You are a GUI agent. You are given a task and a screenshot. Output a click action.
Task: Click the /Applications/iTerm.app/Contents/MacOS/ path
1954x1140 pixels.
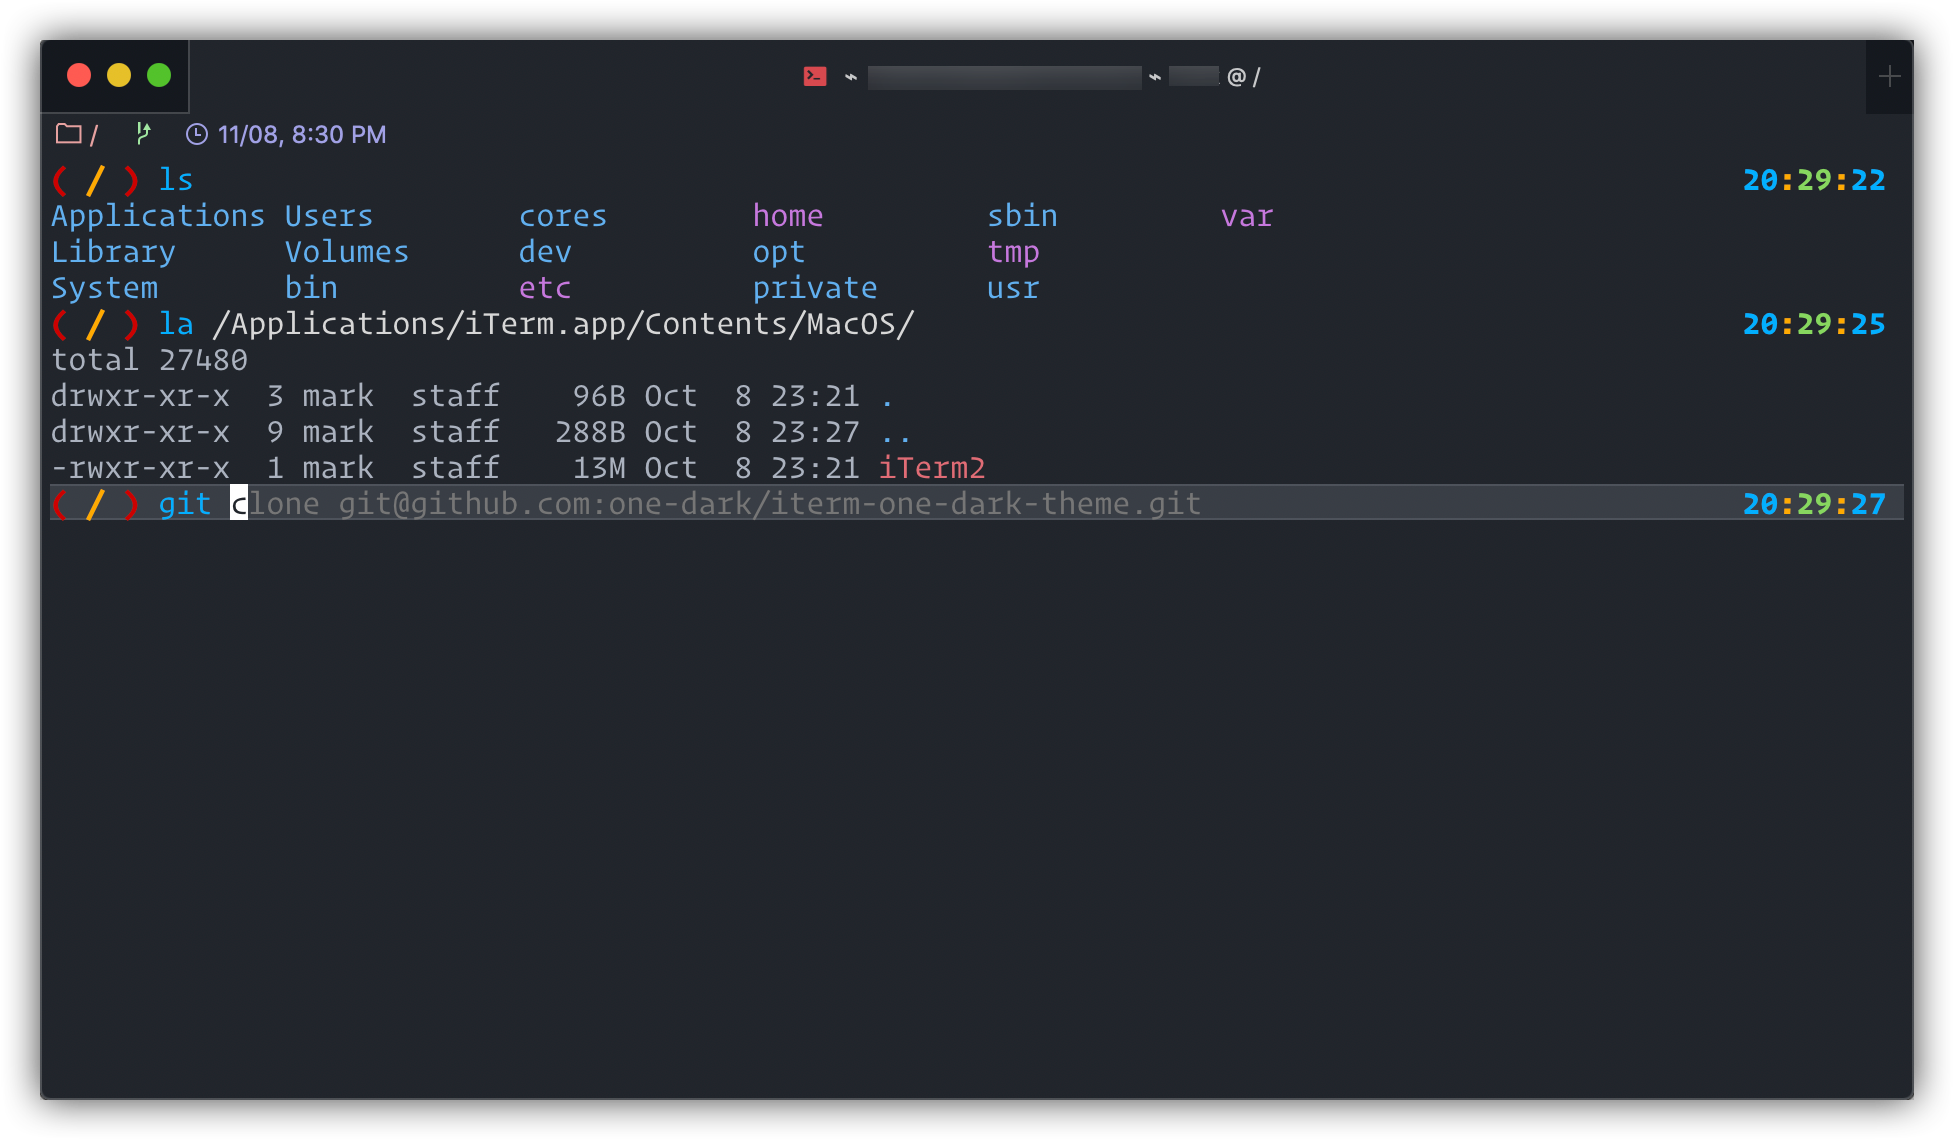[x=563, y=324]
